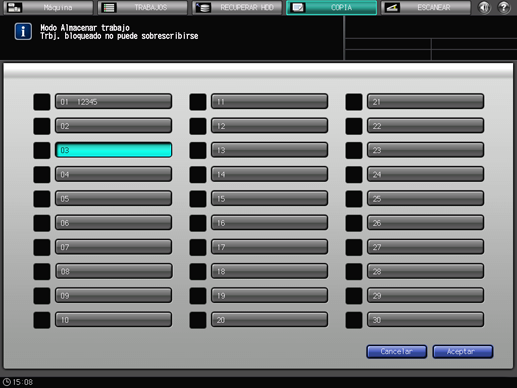This screenshot has height=388, width=517.
Task: Go to the ESCANEAR tab
Action: (x=426, y=7)
